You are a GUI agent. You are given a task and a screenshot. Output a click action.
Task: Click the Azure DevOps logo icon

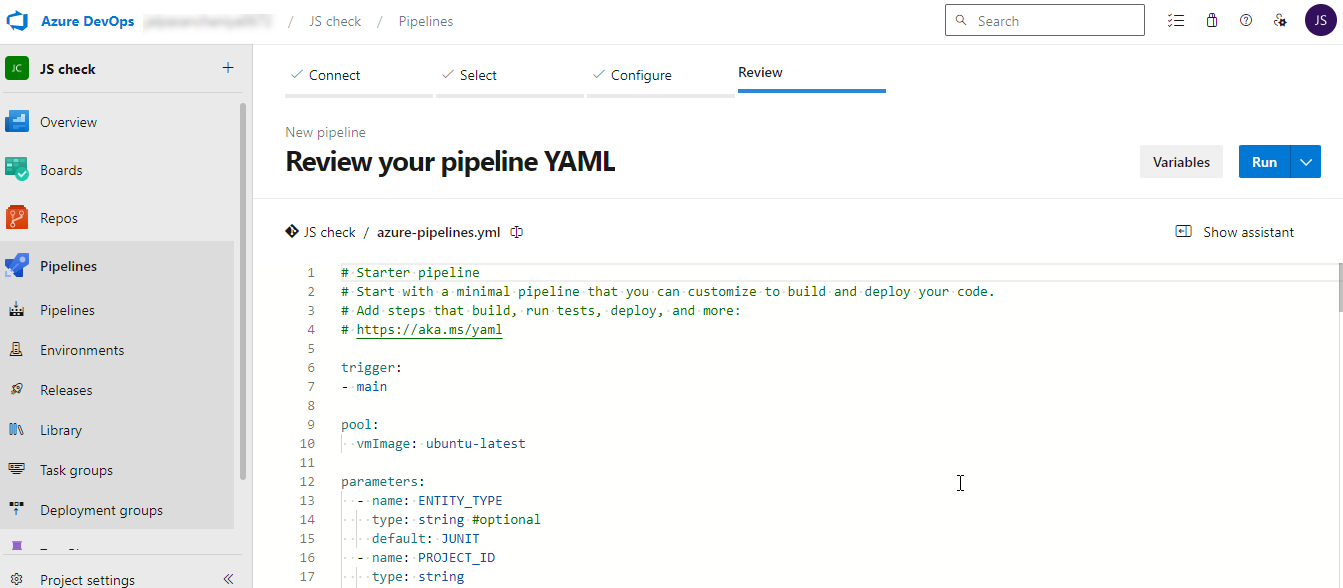pyautogui.click(x=18, y=21)
